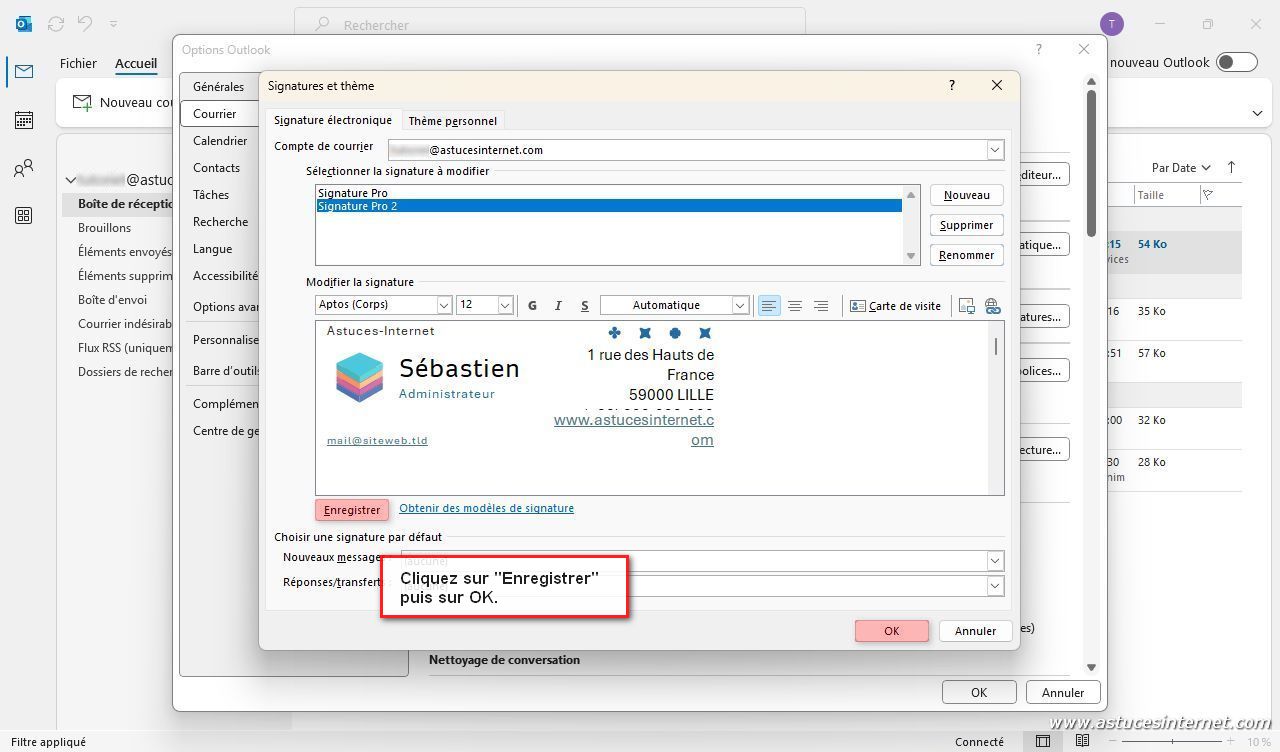Align signature text to the left

[768, 306]
